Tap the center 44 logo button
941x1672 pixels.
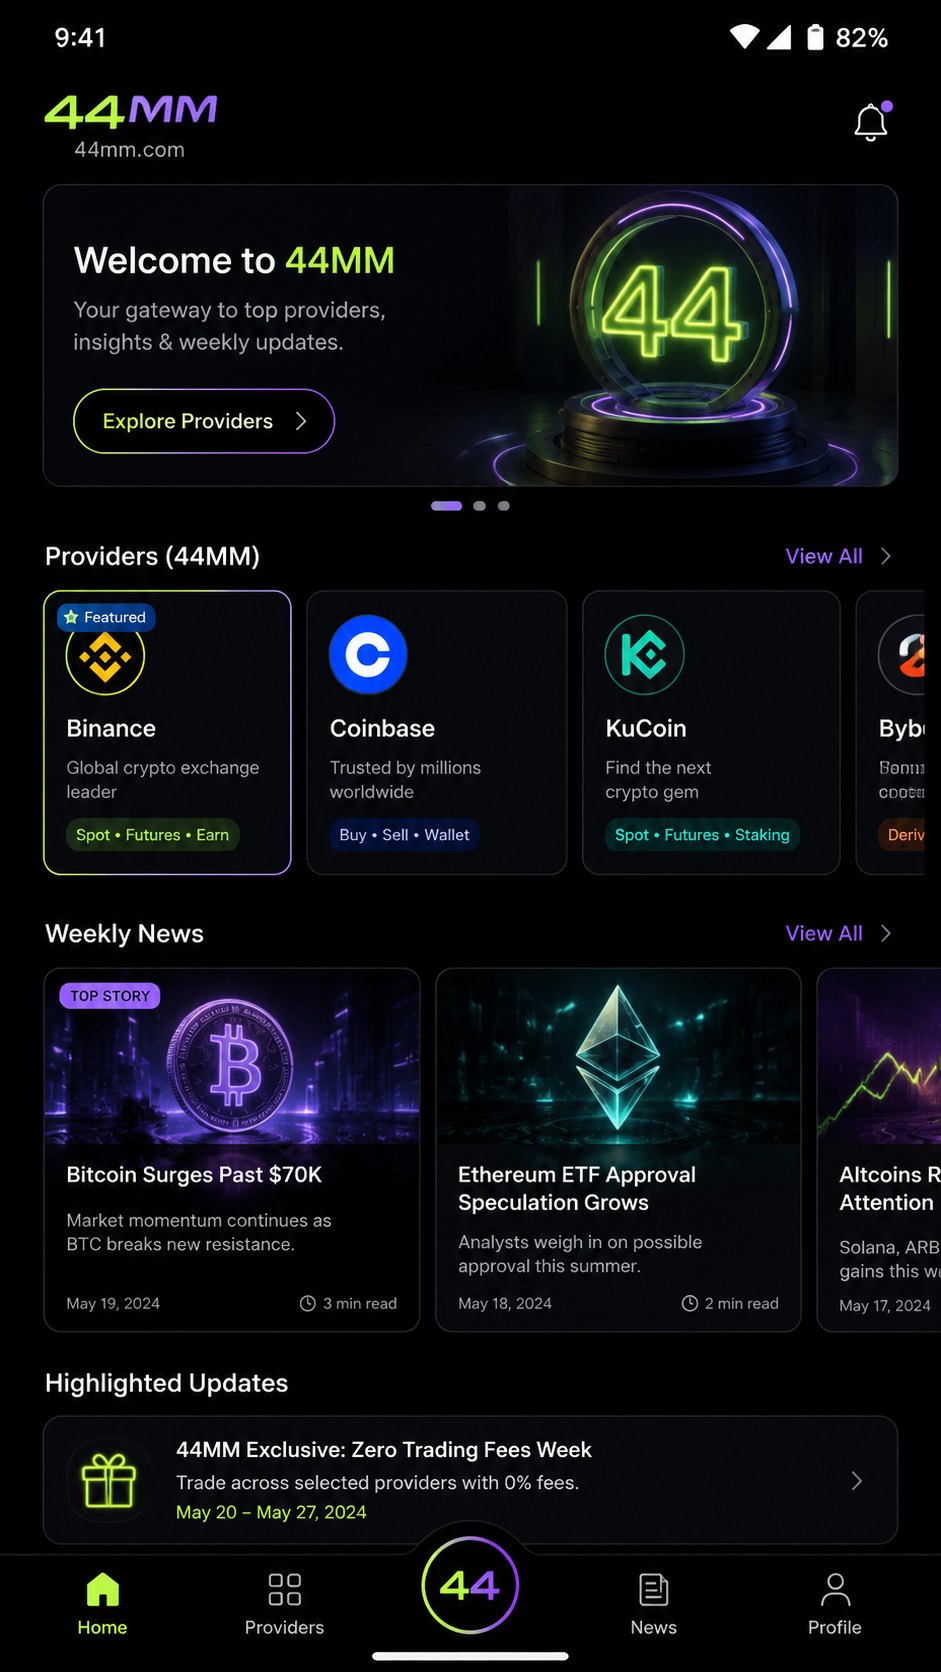pyautogui.click(x=470, y=1586)
